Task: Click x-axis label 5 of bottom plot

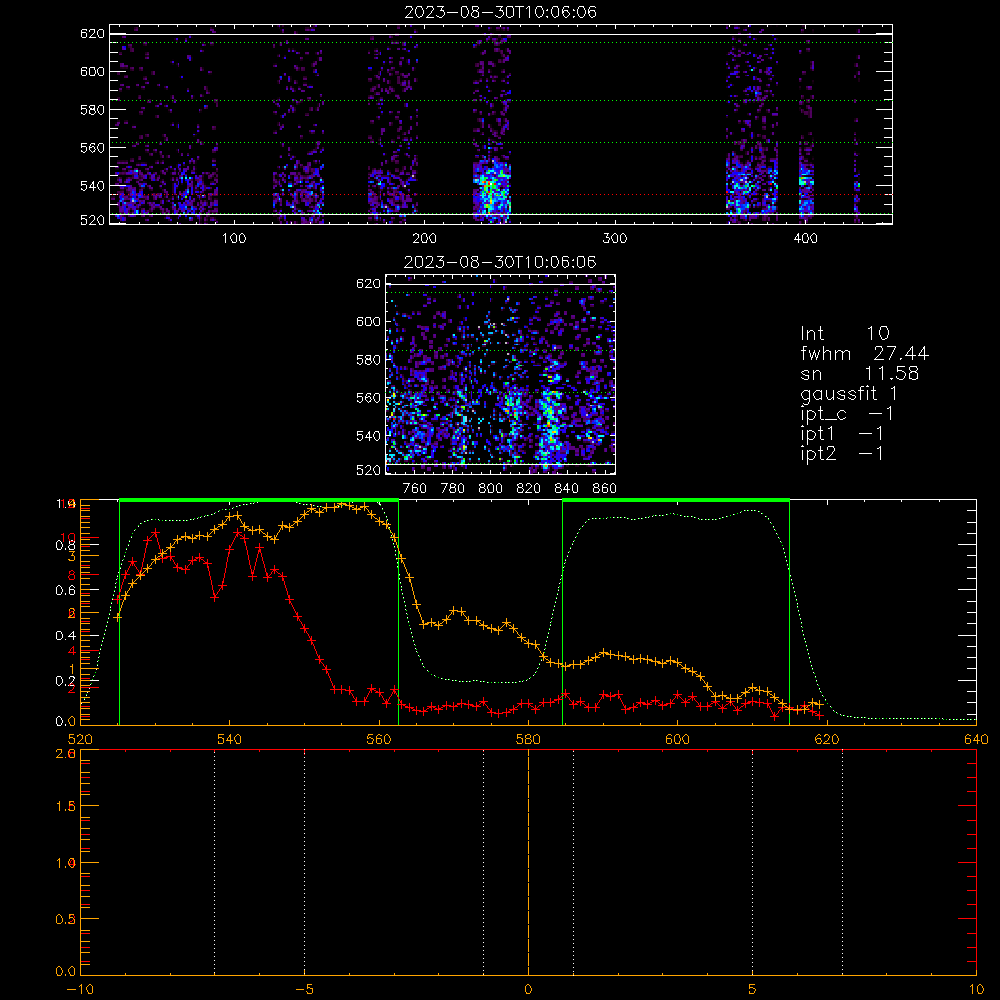Action: click(753, 990)
